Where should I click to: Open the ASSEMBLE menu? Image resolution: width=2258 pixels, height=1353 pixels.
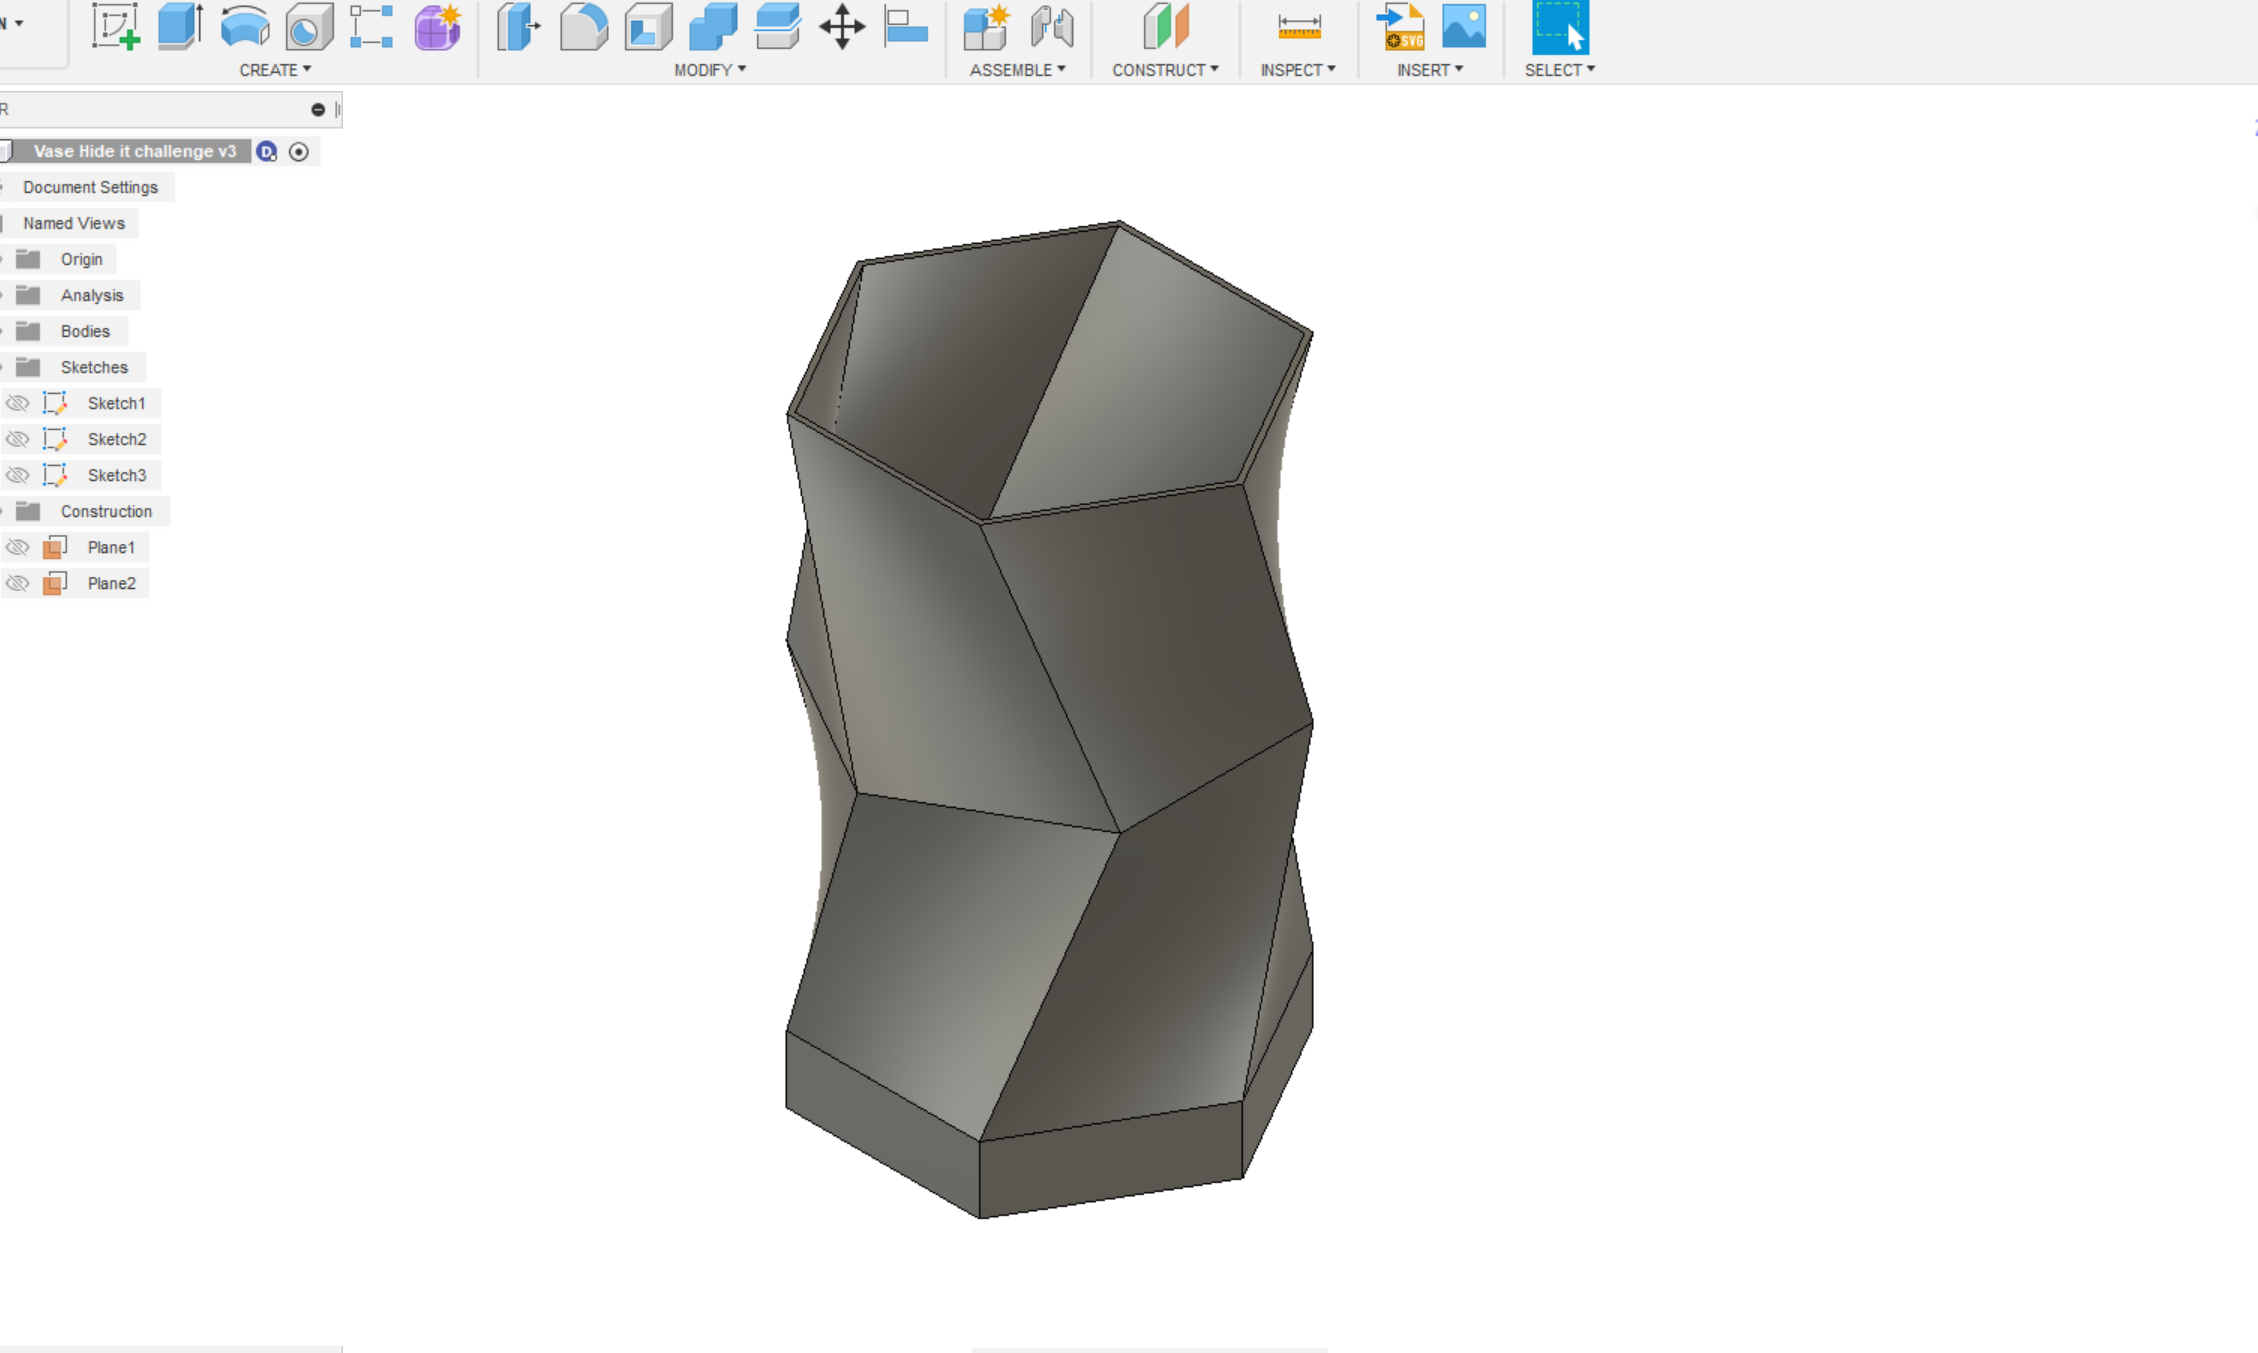[x=1017, y=70]
